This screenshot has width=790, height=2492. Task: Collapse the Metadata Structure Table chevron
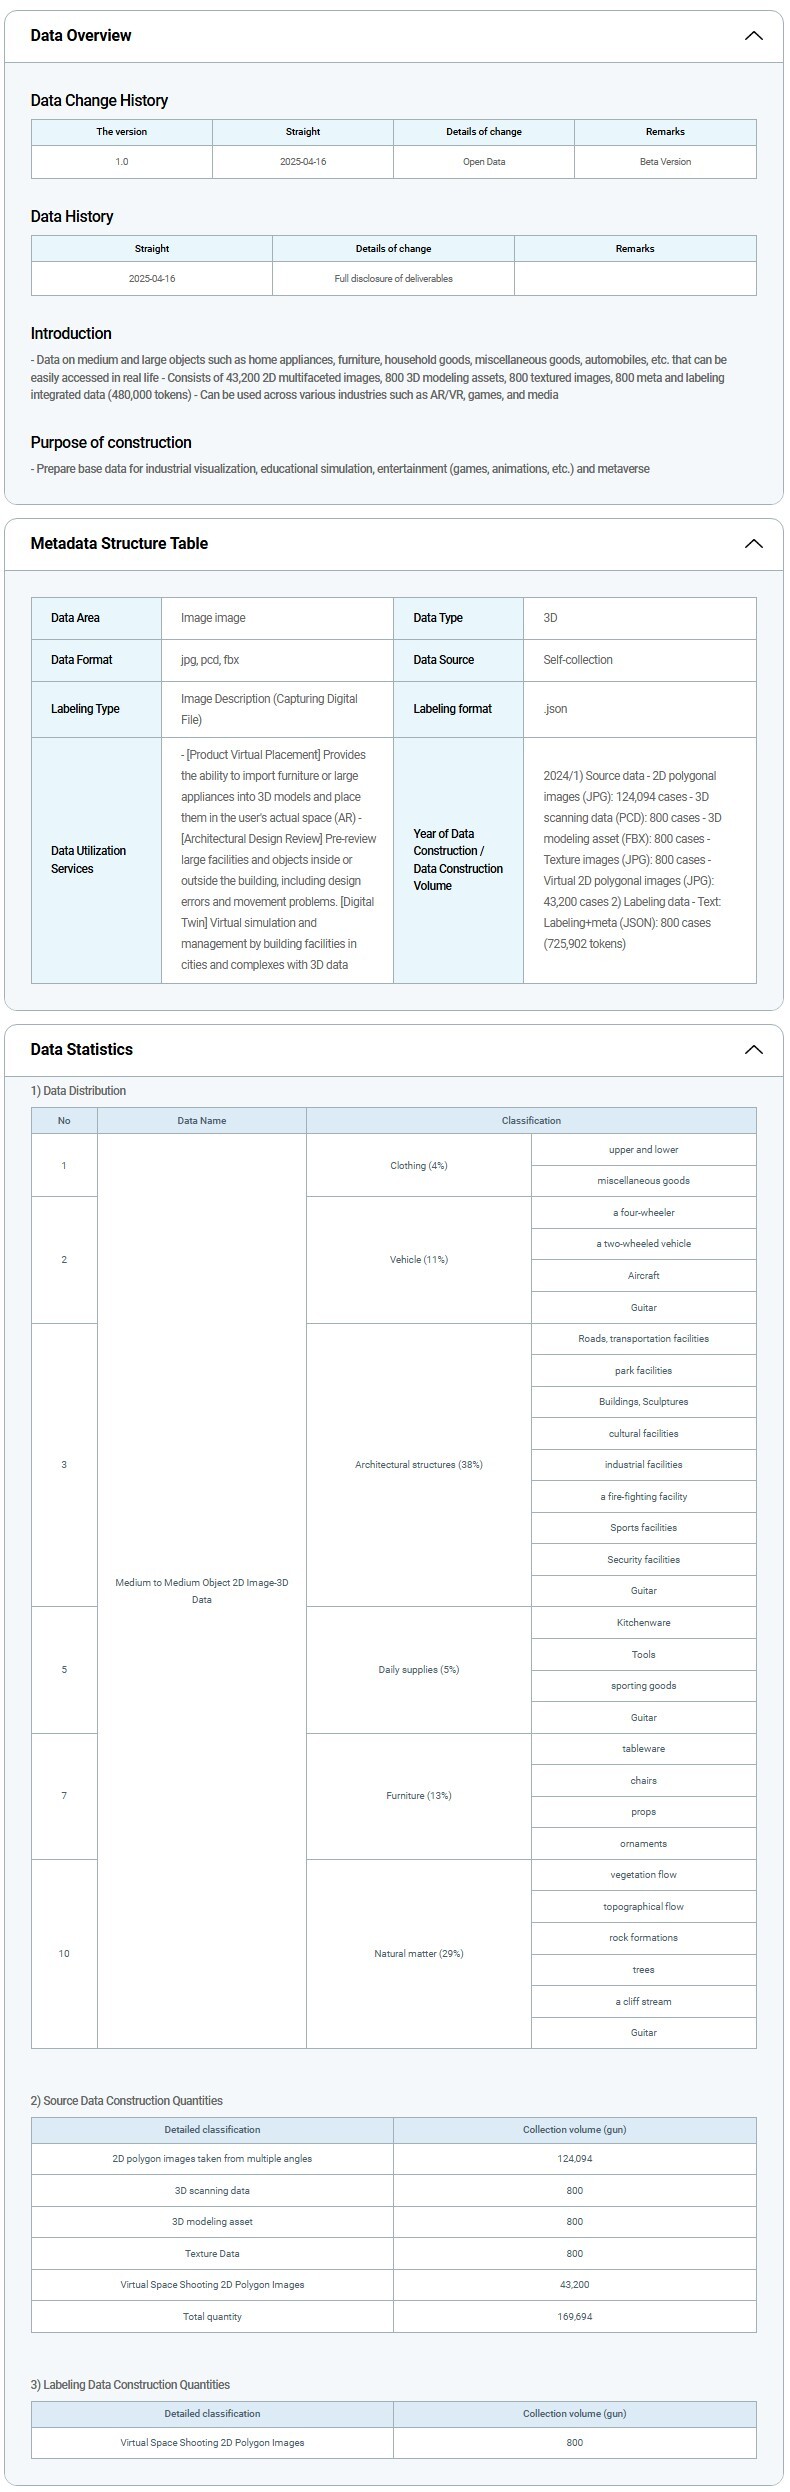click(x=753, y=544)
